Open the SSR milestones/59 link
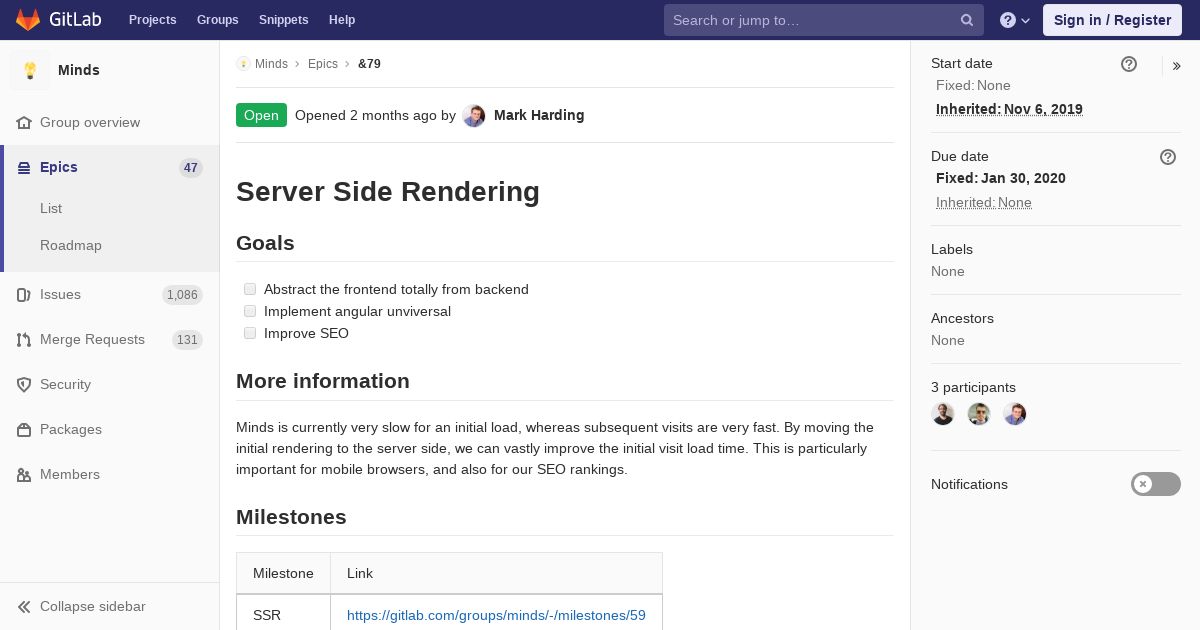This screenshot has width=1200, height=630. pos(496,615)
